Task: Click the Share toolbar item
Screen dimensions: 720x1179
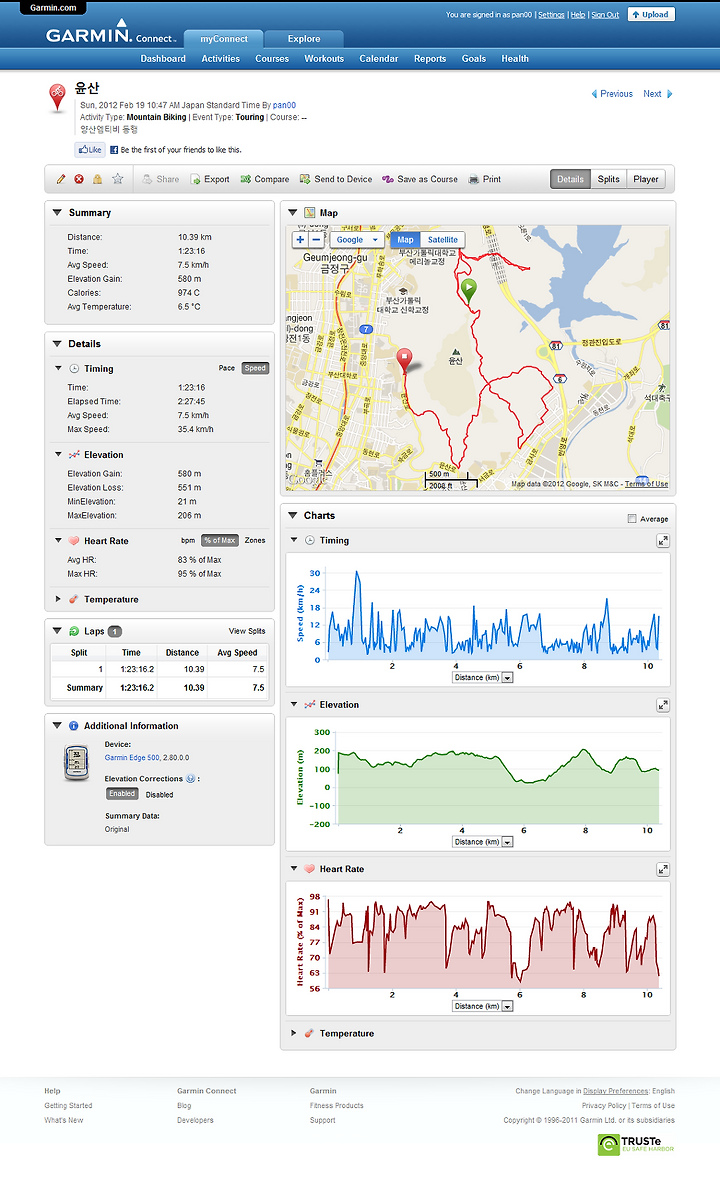Action: 161,179
